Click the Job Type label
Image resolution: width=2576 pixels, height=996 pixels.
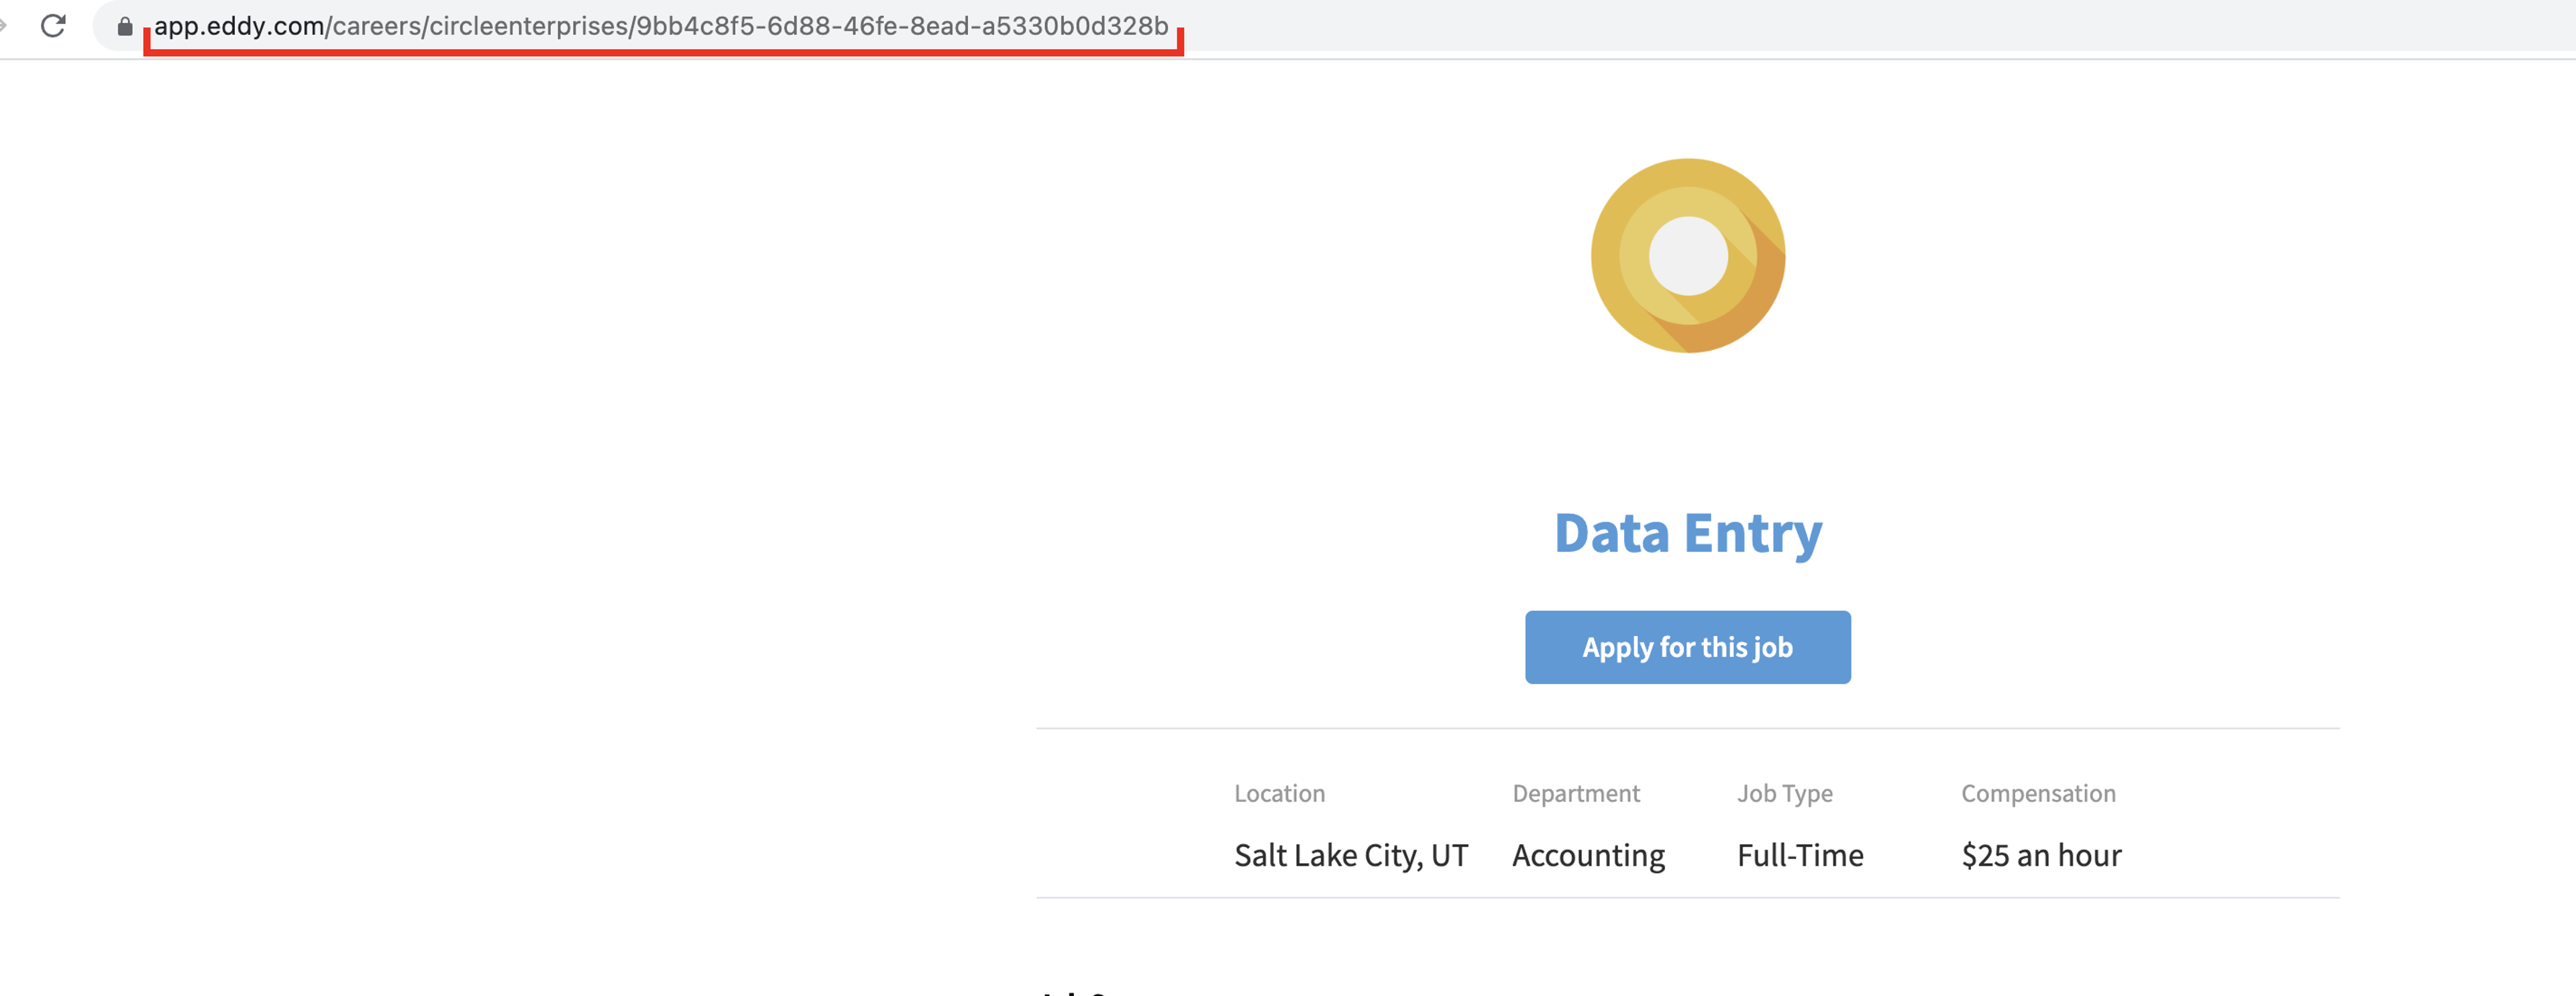(1784, 793)
